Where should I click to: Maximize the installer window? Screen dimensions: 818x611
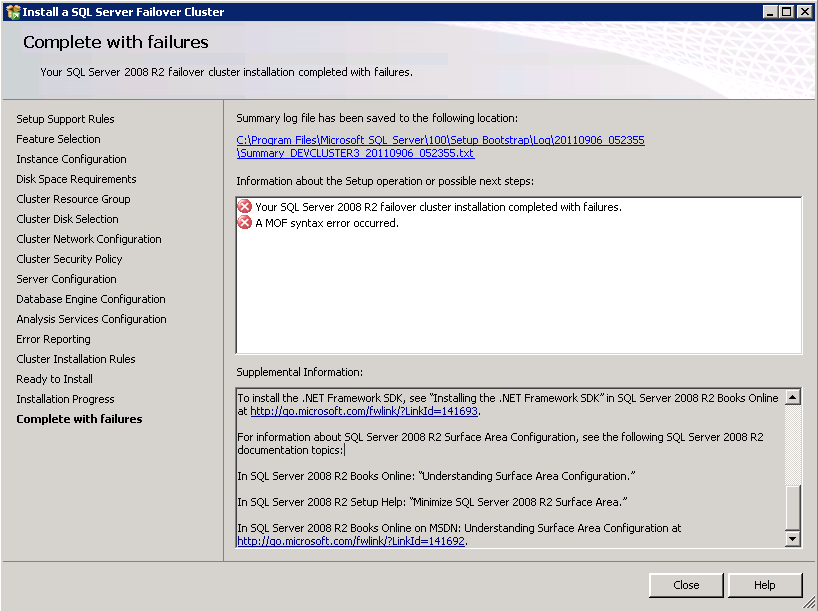(786, 12)
